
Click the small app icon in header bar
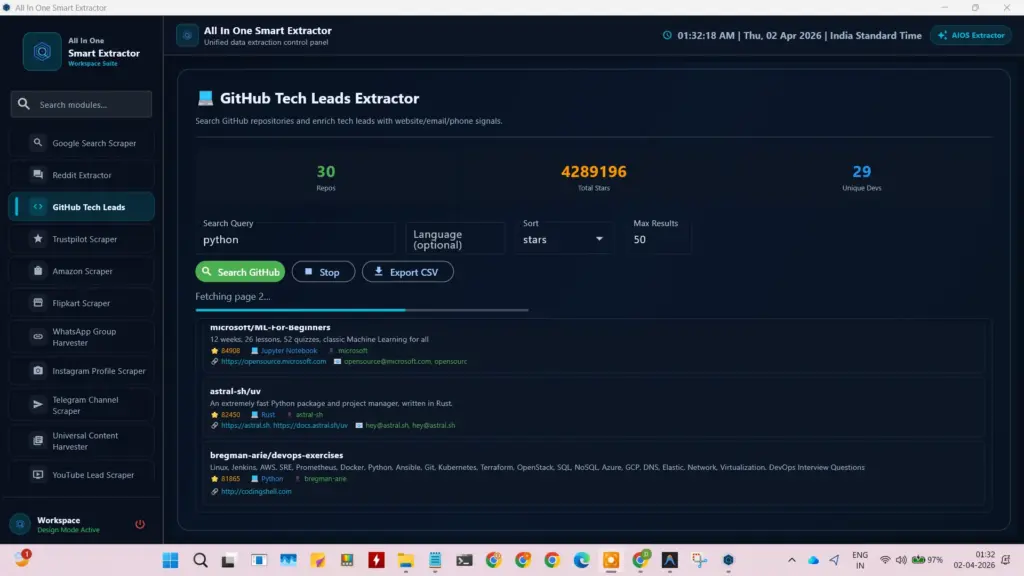[187, 35]
